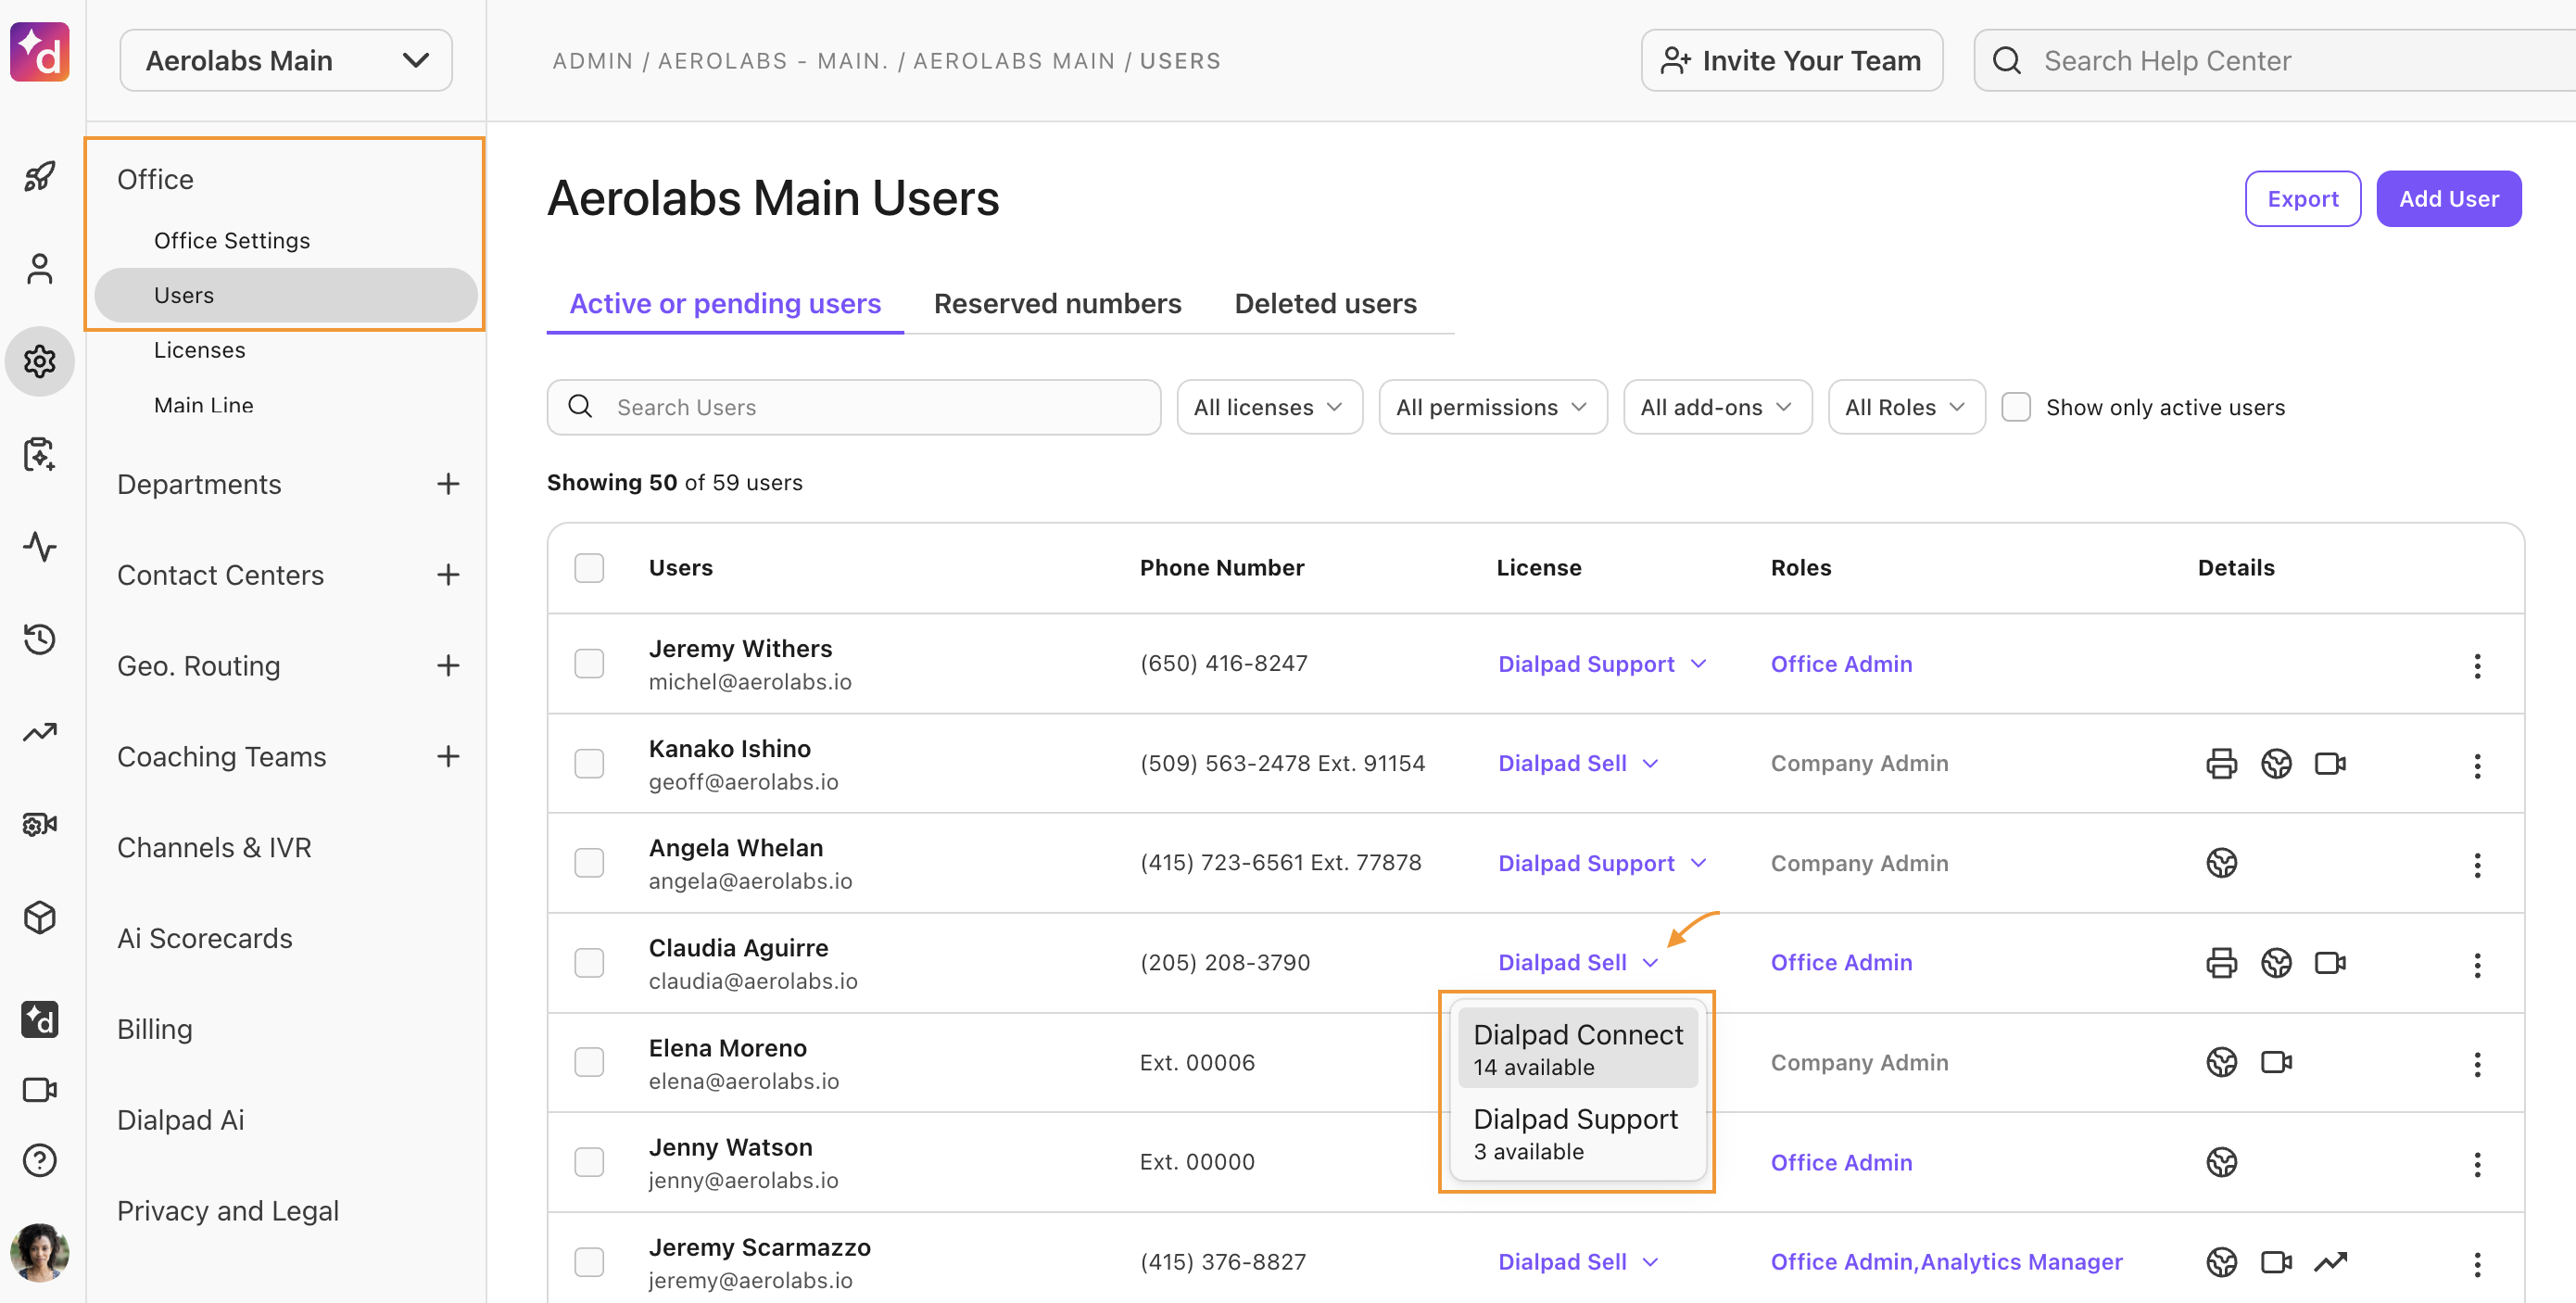Click the globe icon for Jenny Watson
The width and height of the screenshot is (2576, 1303).
pos(2221,1161)
